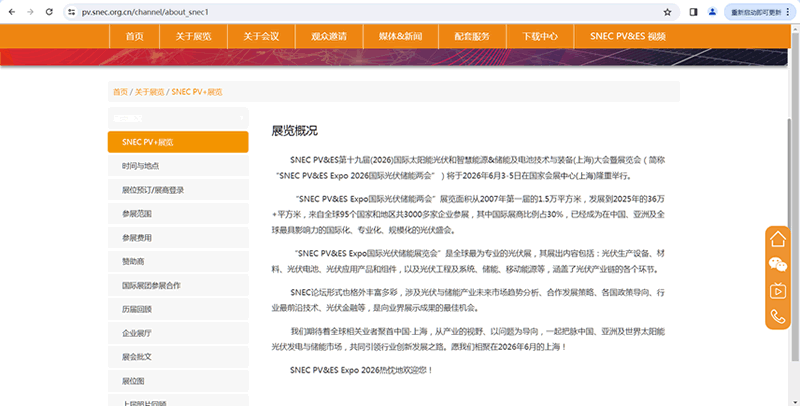Viewport: 800px width, 406px height.
Task: Click the phone contact floating icon
Action: point(778,316)
